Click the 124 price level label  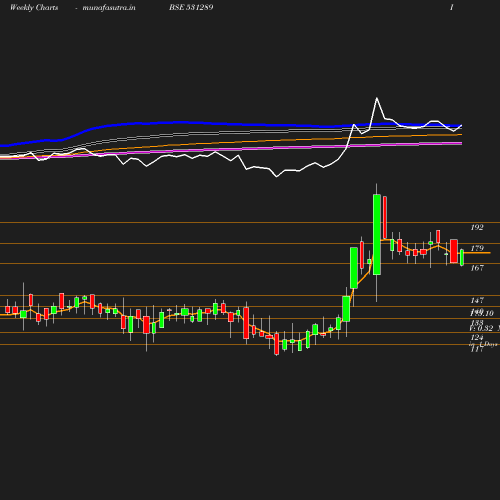[477, 337]
